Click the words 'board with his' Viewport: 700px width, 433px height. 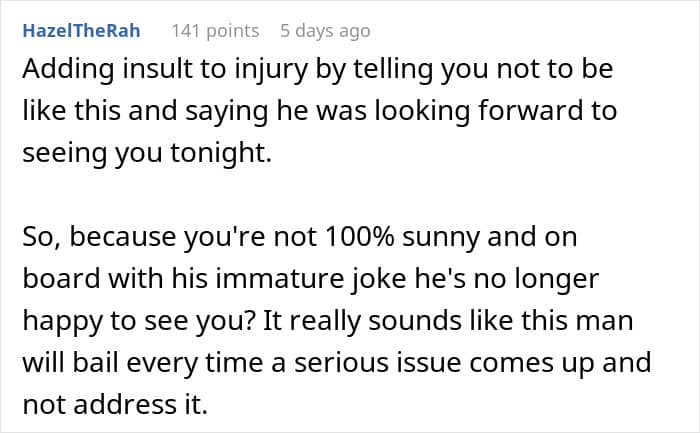point(116,279)
